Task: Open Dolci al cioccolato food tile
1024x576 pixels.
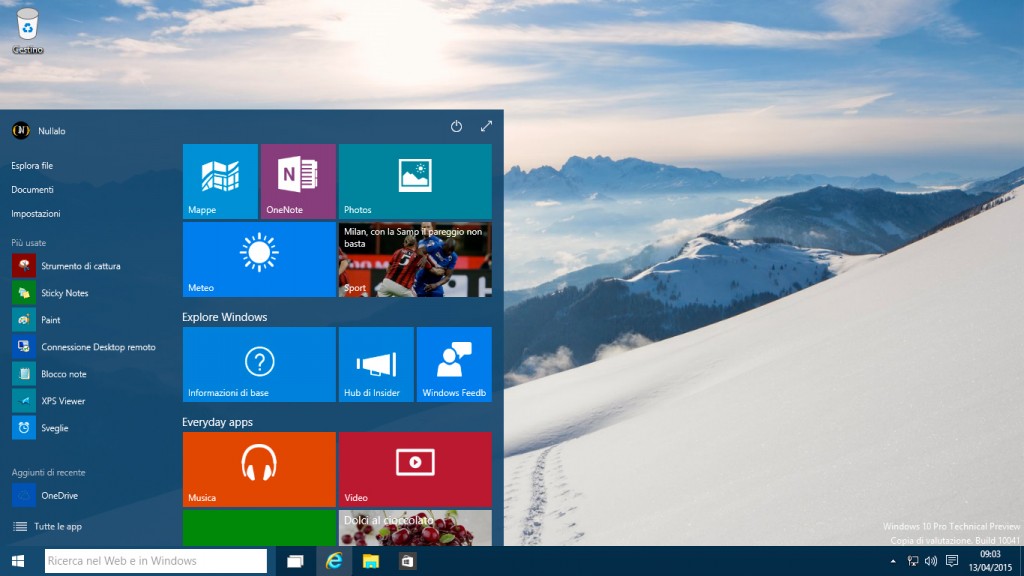Action: (x=415, y=528)
